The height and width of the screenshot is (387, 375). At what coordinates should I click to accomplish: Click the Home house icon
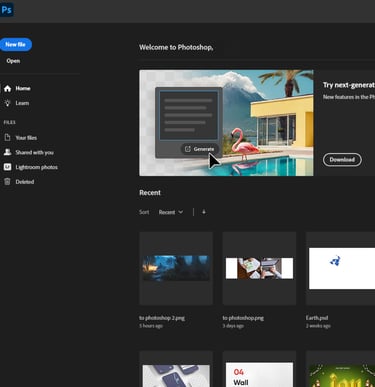pyautogui.click(x=7, y=88)
